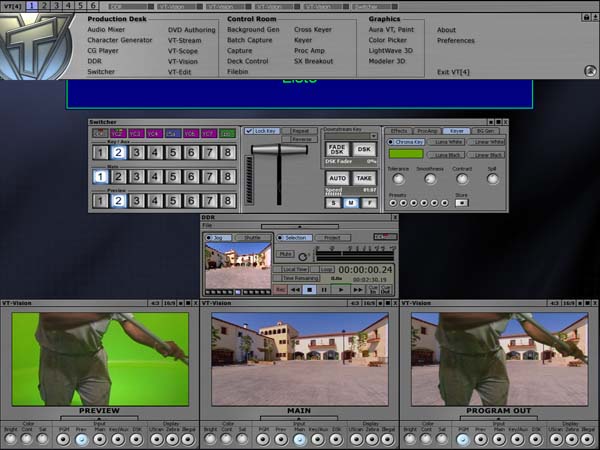The width and height of the screenshot is (600, 450).
Task: Click the DDR video thumbnail
Action: coord(238,266)
